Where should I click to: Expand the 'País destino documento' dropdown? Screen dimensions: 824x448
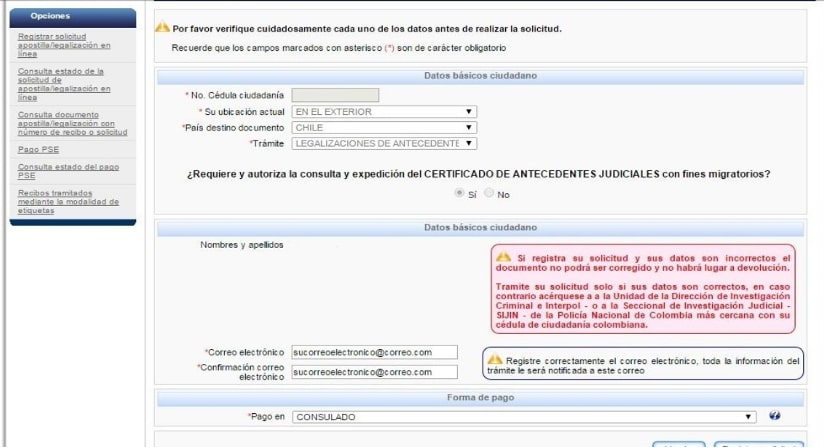[x=384, y=127]
